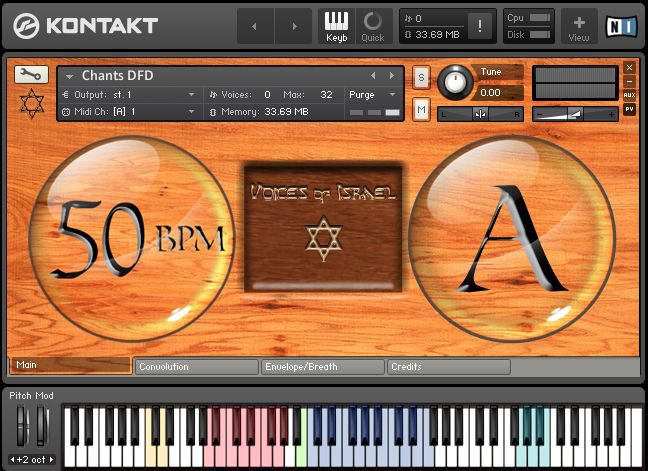Image resolution: width=648 pixels, height=471 pixels.
Task: Click the Quick load icon
Action: click(x=372, y=26)
